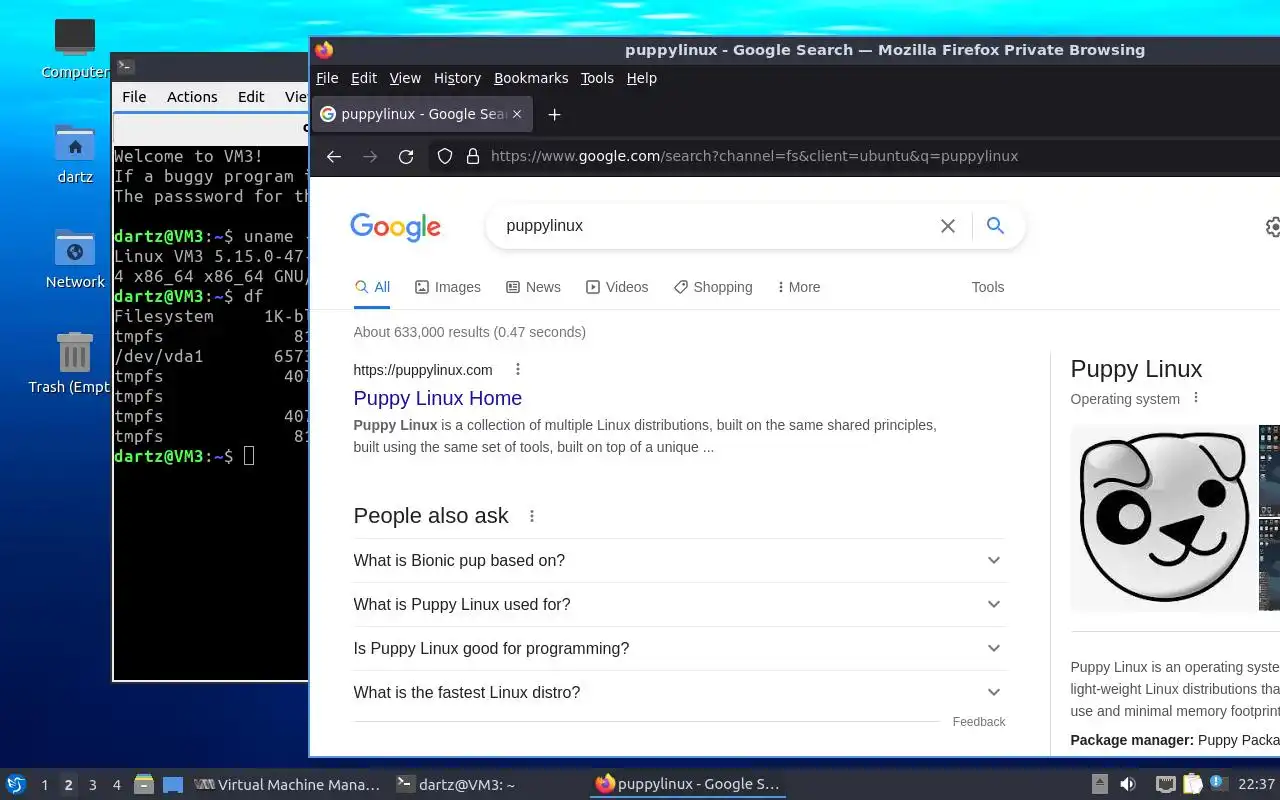This screenshot has height=800, width=1280.
Task: Open Google search Tools options
Action: coord(987,287)
